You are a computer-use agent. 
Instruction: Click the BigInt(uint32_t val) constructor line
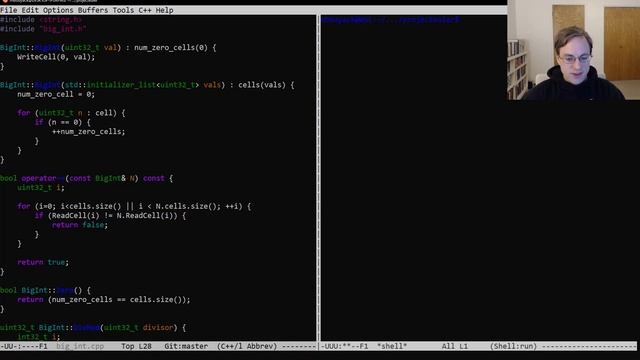108,48
